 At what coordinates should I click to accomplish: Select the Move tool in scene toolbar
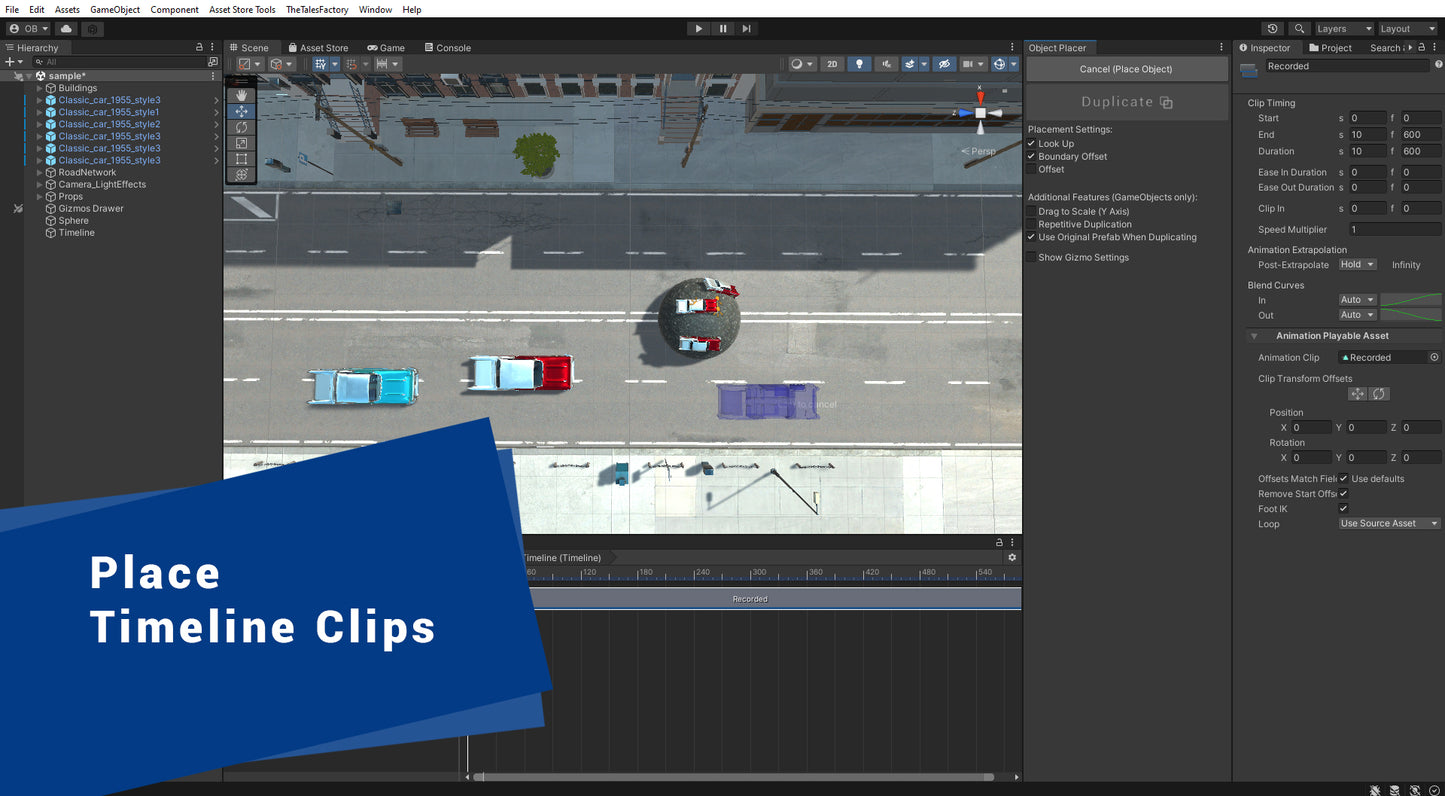tap(241, 111)
